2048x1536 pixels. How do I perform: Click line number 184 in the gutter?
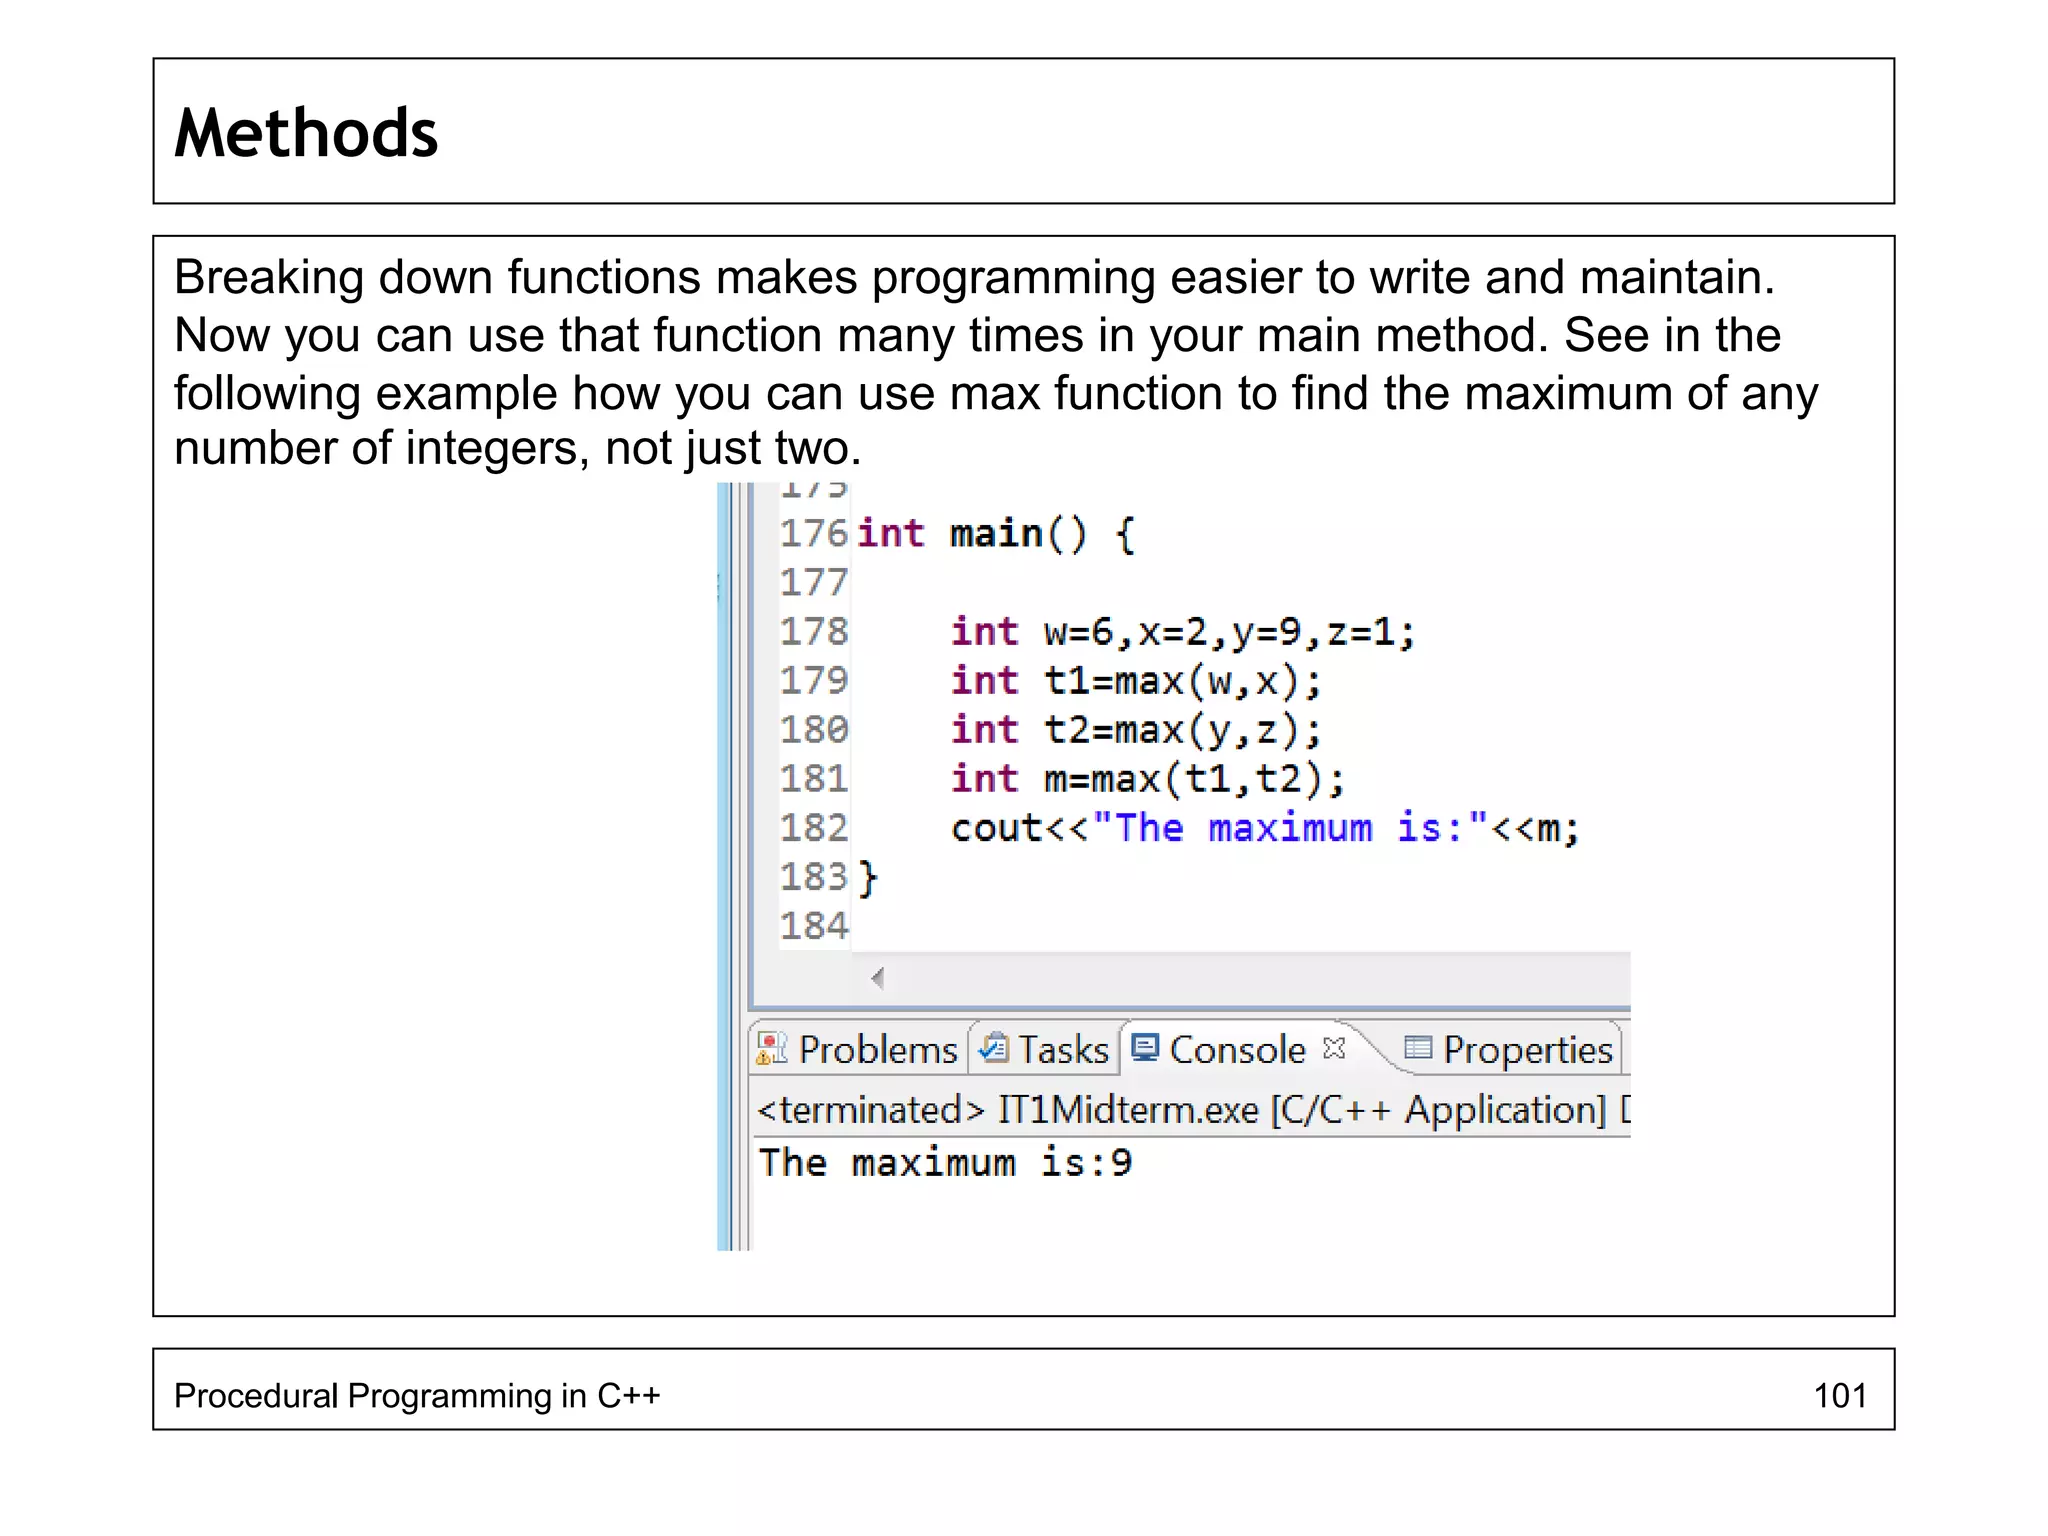pos(814,925)
